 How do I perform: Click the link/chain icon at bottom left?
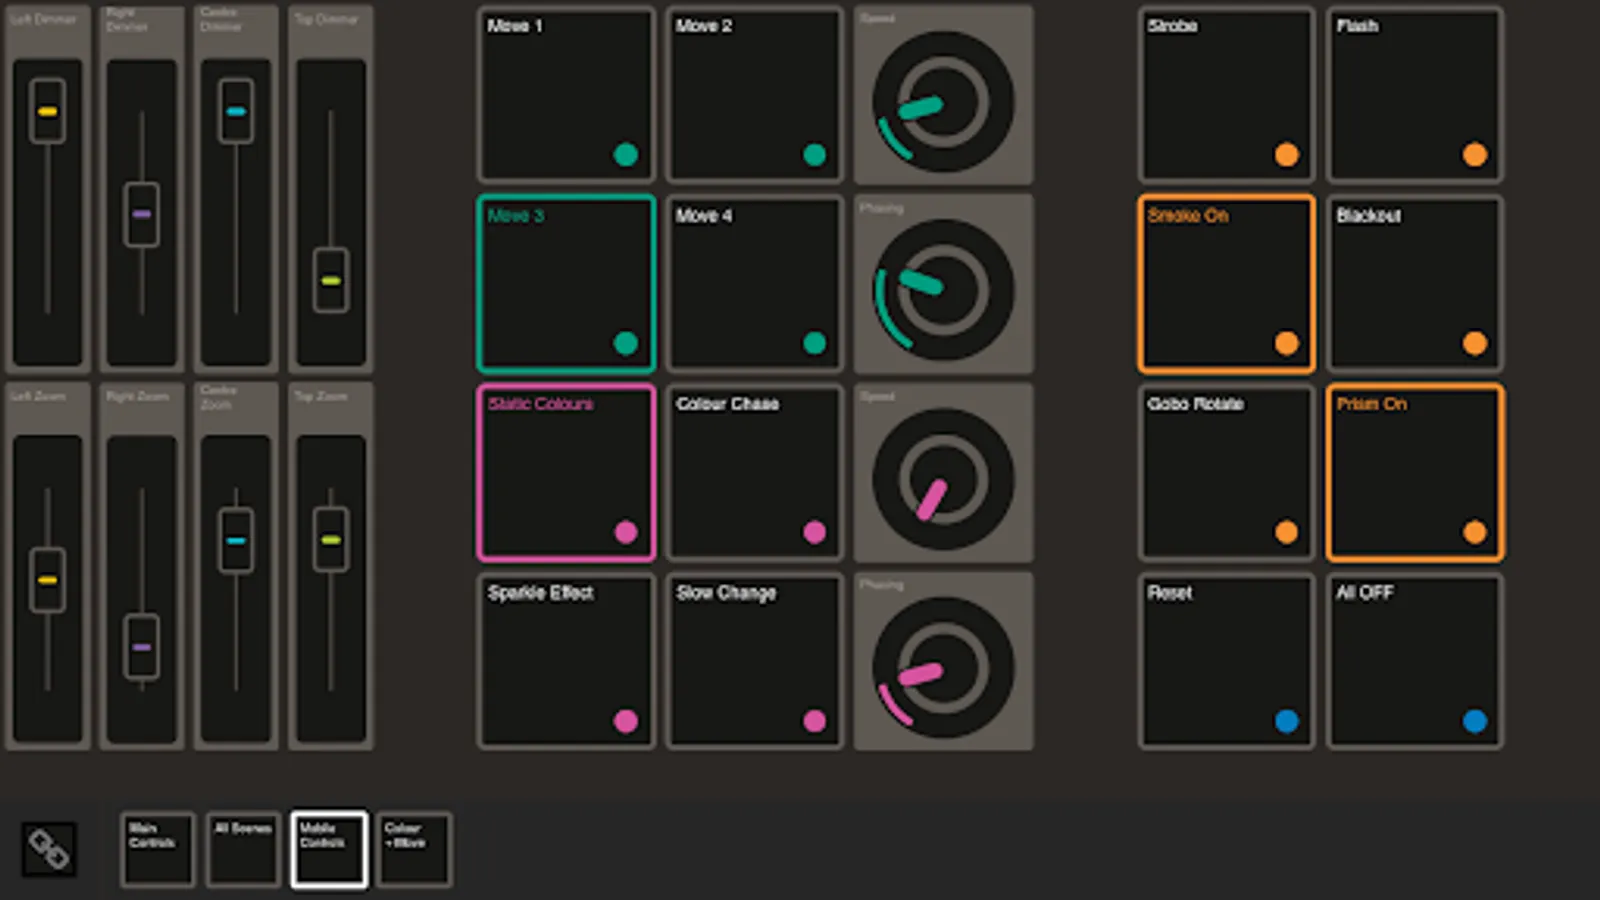[49, 849]
